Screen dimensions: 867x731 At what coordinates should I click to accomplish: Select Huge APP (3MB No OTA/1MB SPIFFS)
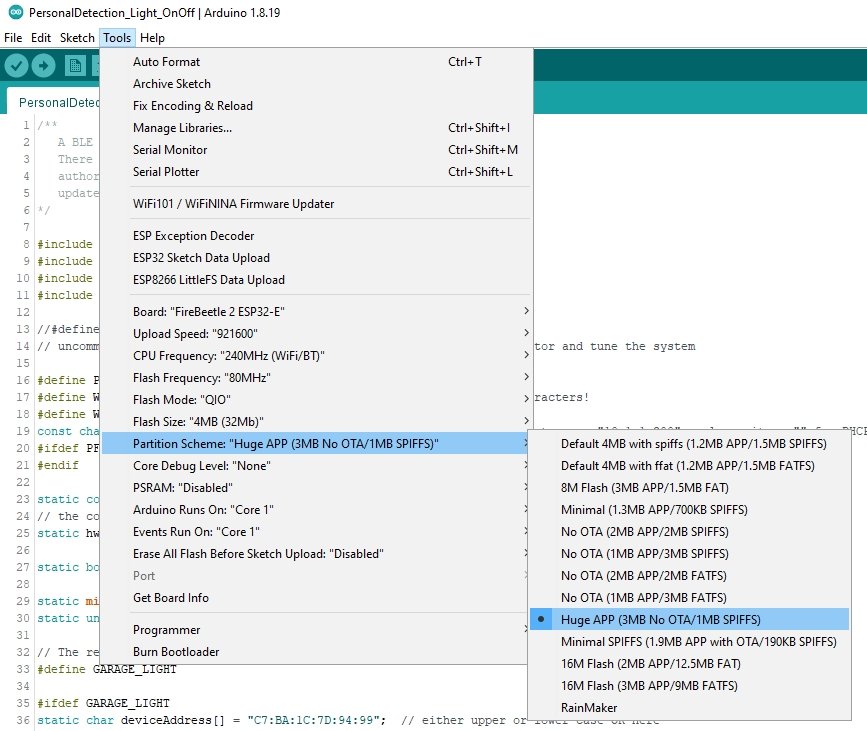tap(690, 620)
